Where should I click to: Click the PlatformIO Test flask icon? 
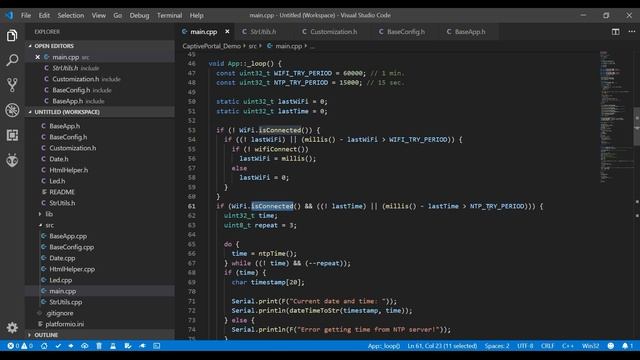(113, 346)
